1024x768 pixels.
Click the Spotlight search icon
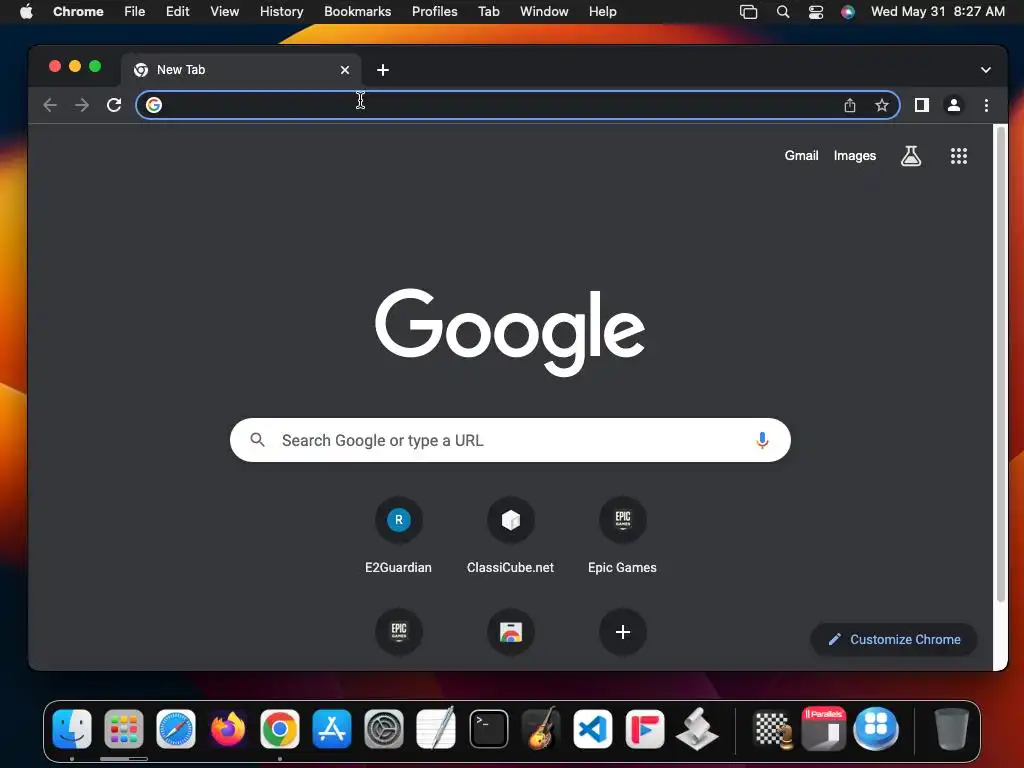[x=782, y=12]
